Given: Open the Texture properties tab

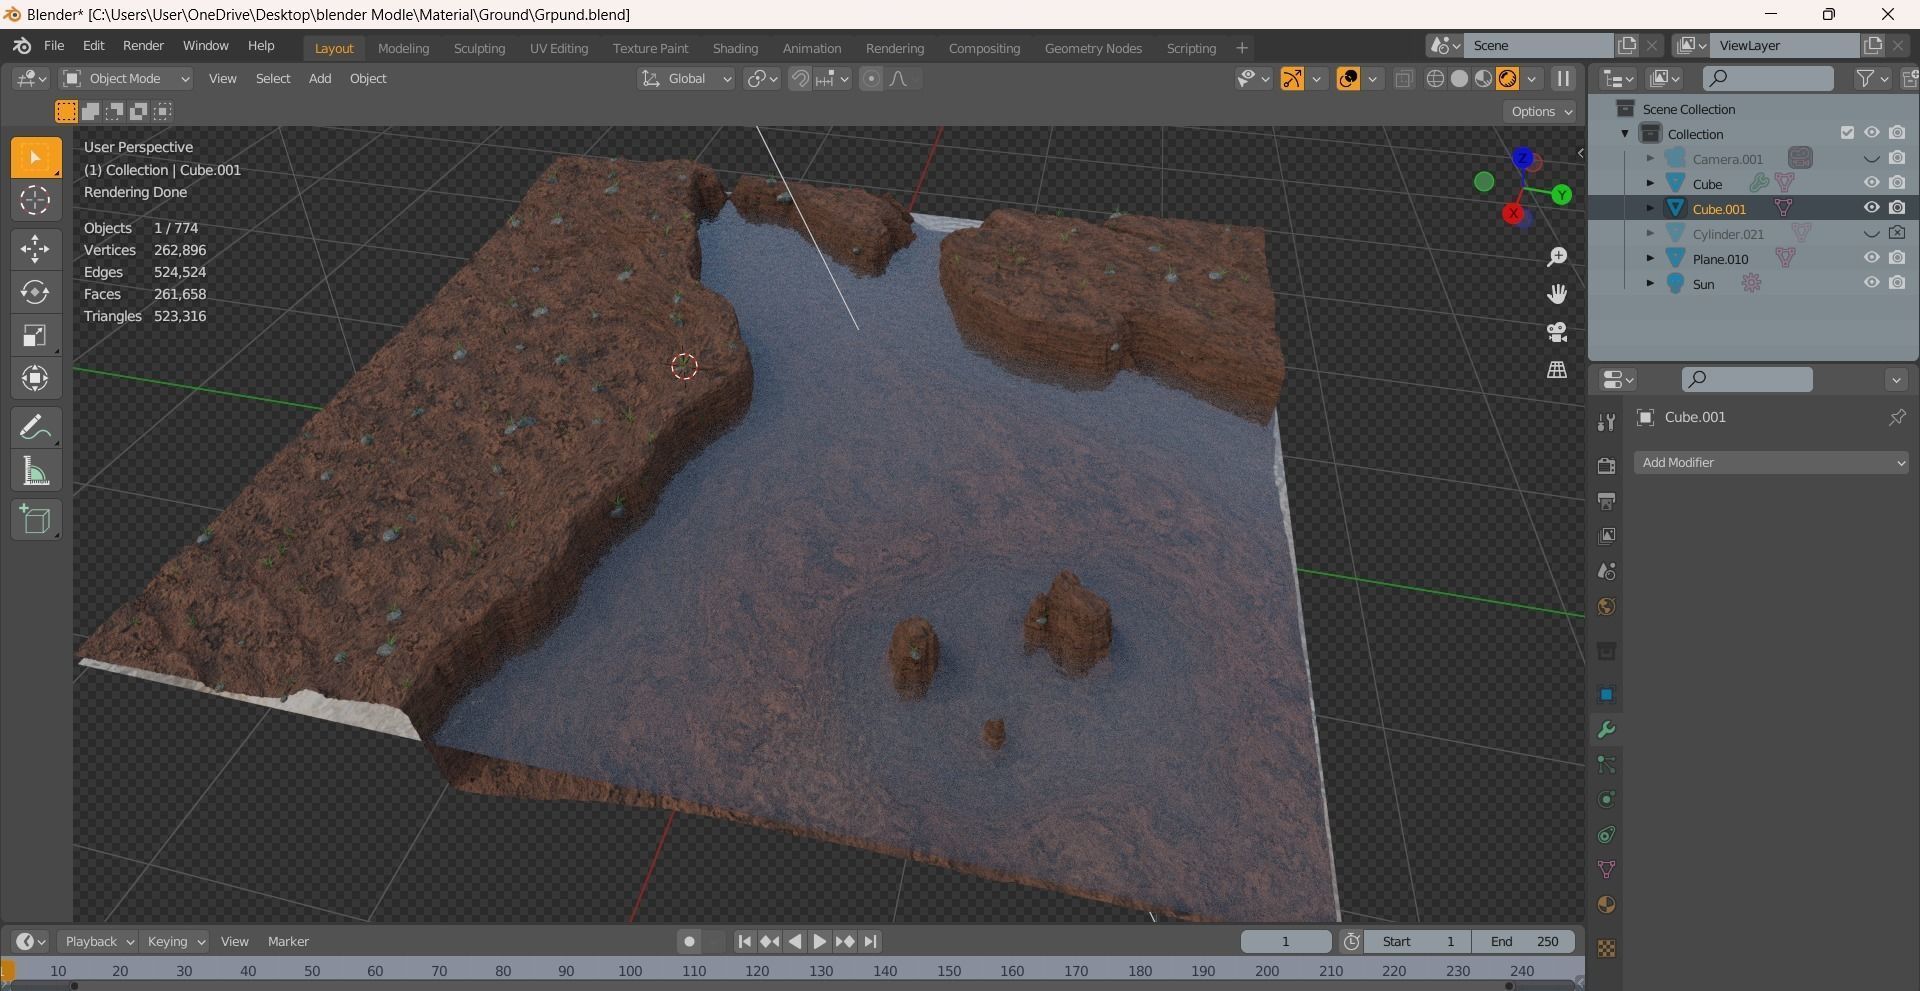Looking at the screenshot, I should (x=1606, y=948).
